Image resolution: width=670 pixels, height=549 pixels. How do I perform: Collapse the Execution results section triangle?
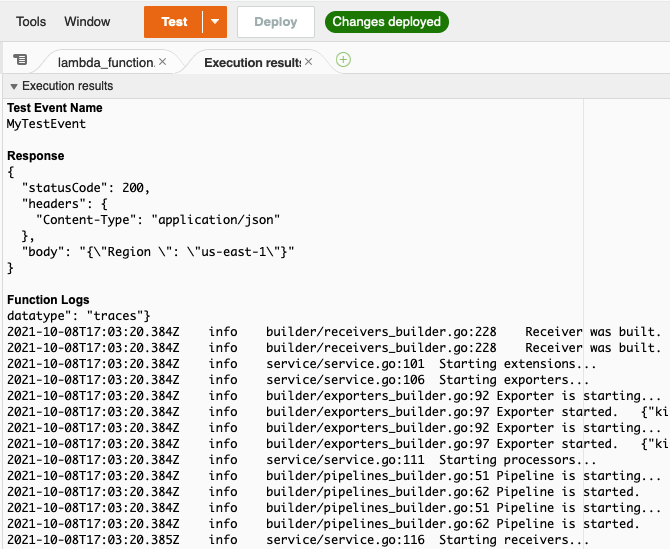(x=14, y=87)
